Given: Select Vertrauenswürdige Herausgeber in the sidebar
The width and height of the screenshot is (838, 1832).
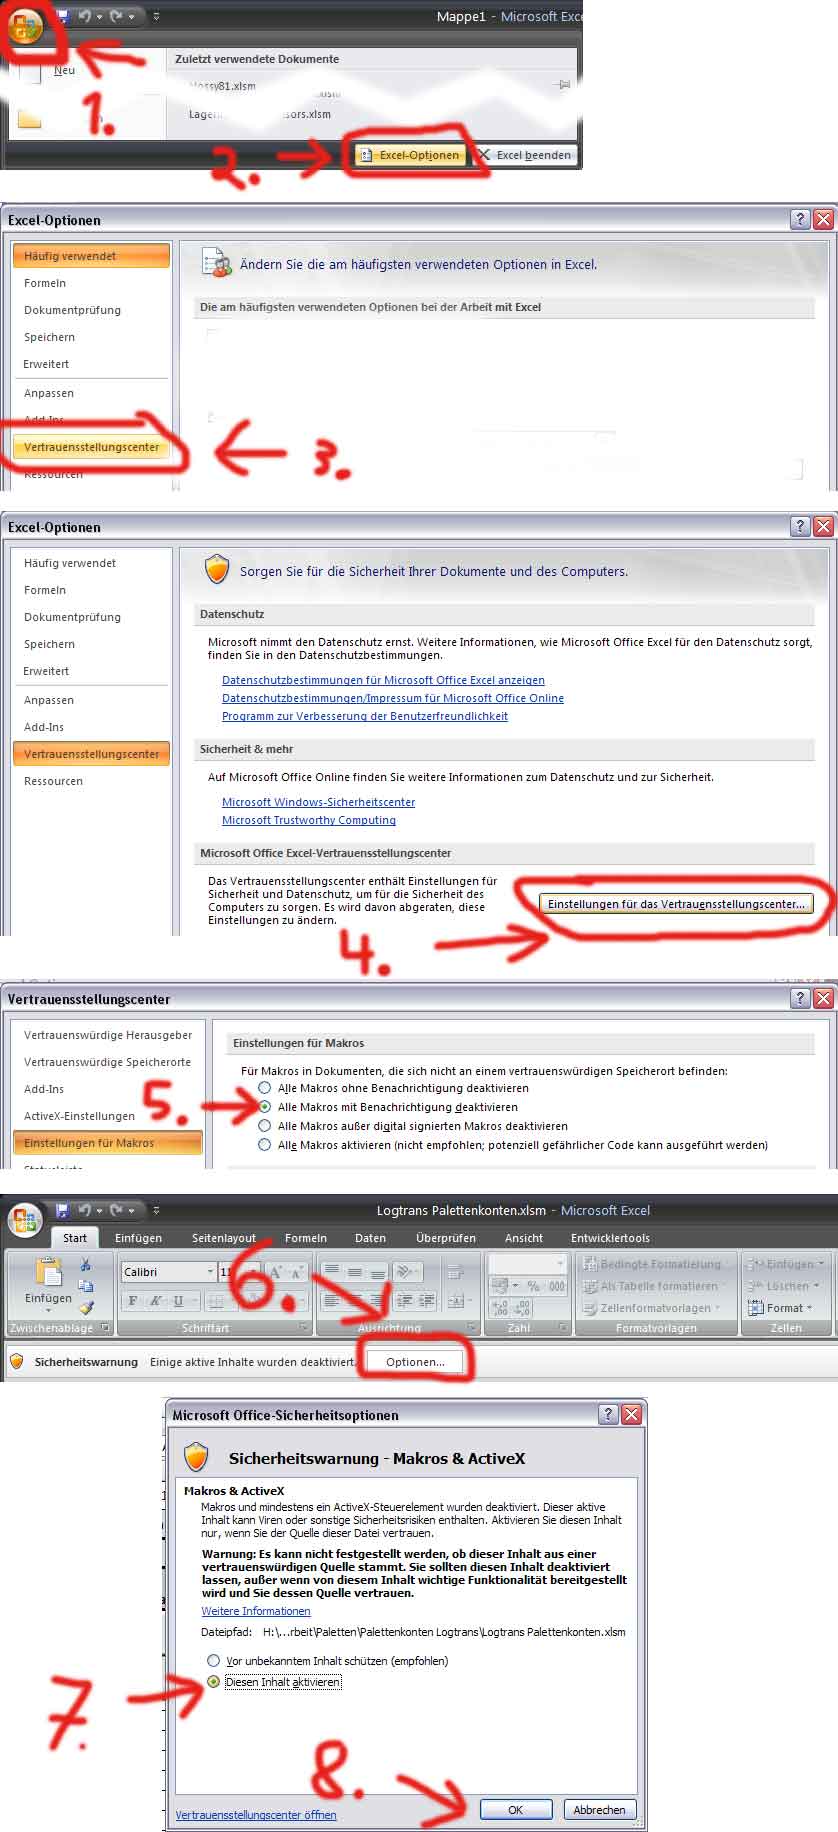Looking at the screenshot, I should click(108, 1035).
